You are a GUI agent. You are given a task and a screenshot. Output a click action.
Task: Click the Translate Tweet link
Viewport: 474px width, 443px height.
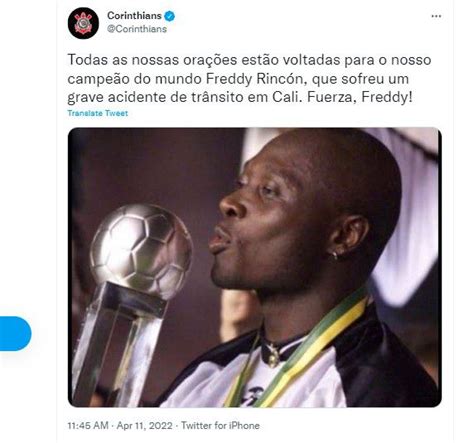click(x=98, y=113)
